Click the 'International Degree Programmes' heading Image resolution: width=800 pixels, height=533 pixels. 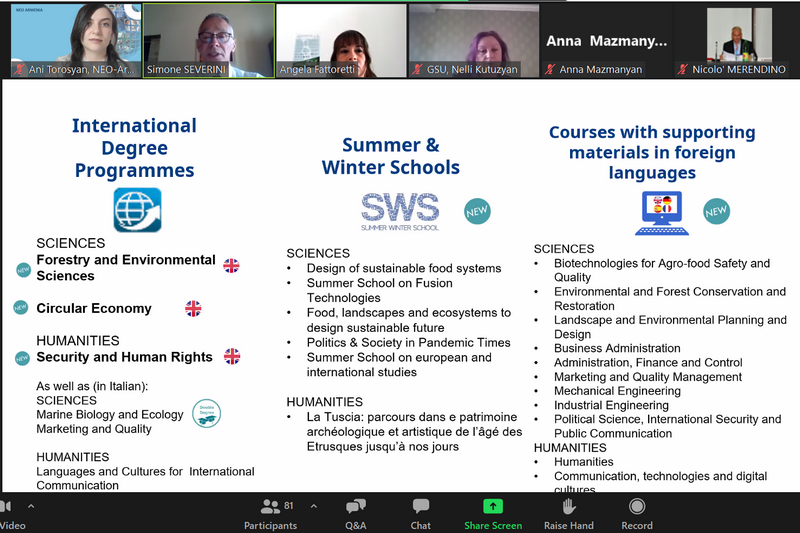(x=134, y=147)
